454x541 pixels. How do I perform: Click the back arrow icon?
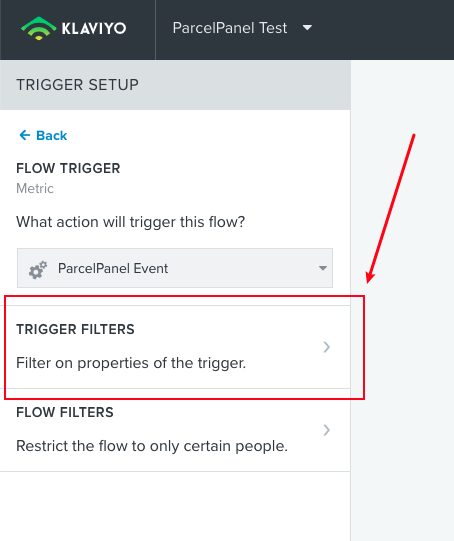(x=24, y=135)
